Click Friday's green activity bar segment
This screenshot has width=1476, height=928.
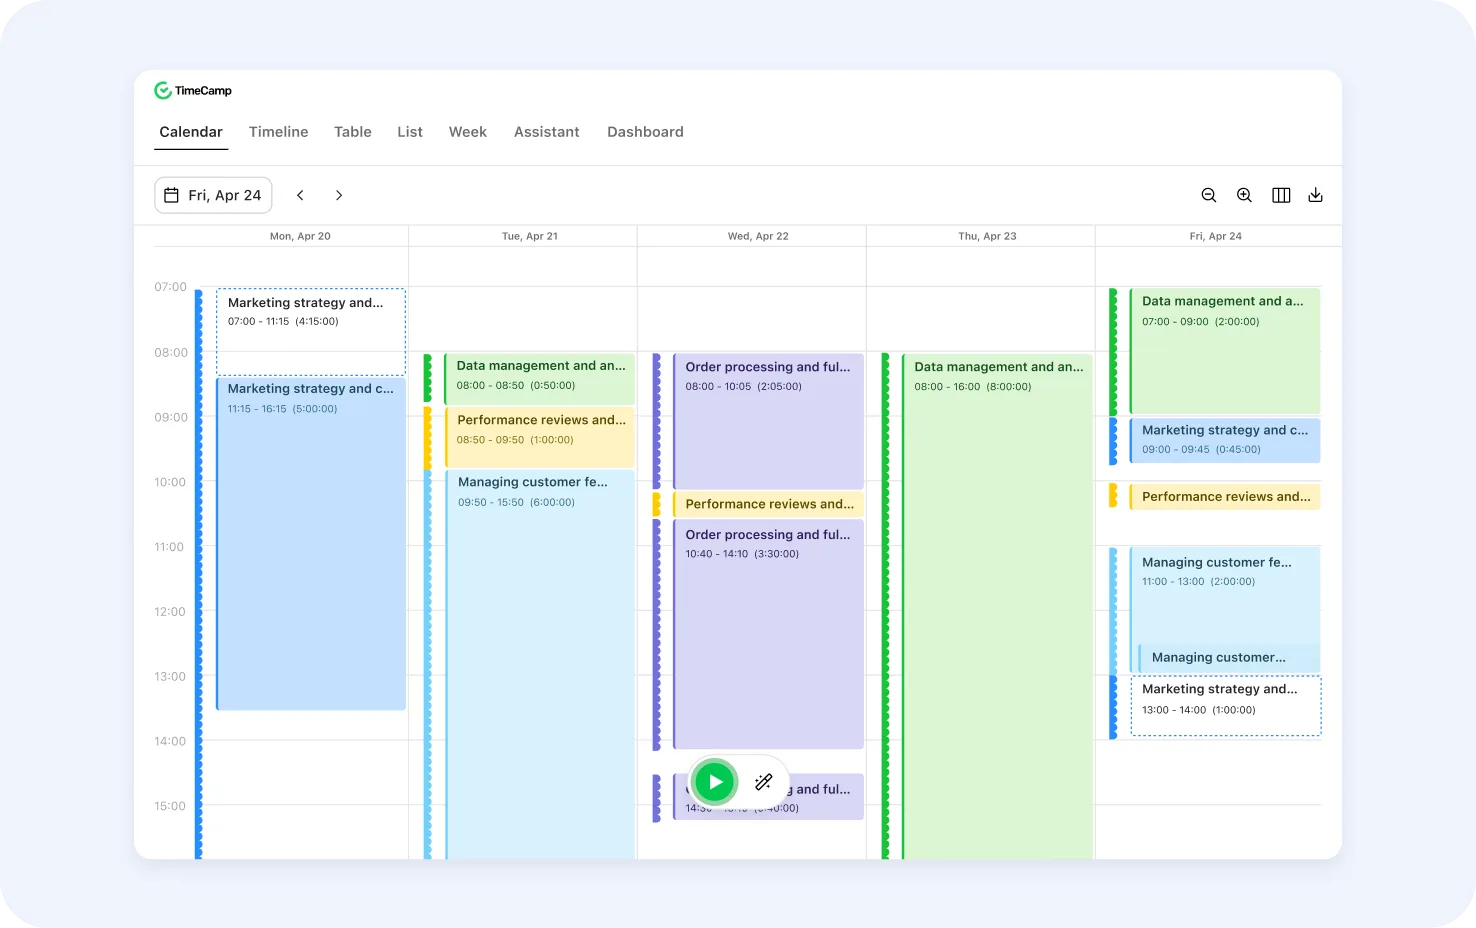pyautogui.click(x=1113, y=351)
